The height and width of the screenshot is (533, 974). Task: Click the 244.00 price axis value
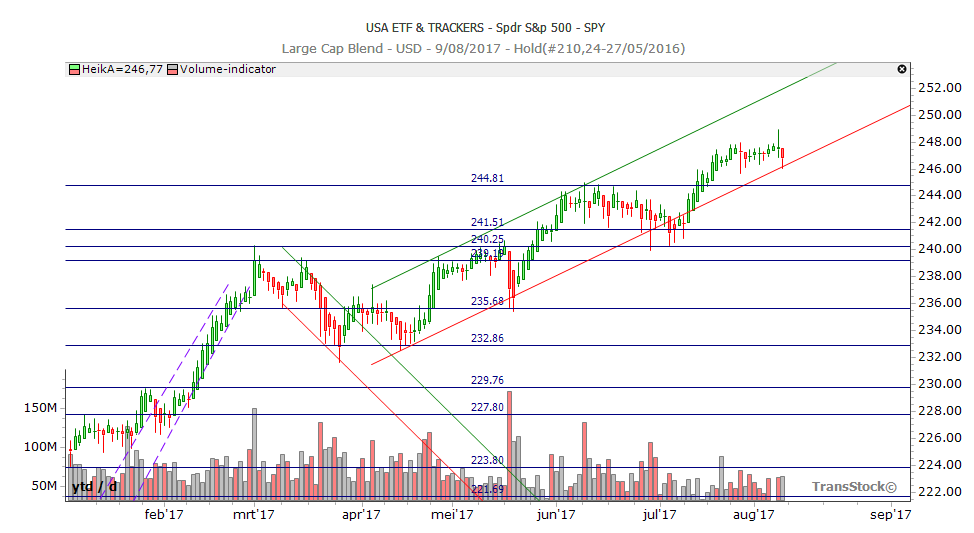940,195
